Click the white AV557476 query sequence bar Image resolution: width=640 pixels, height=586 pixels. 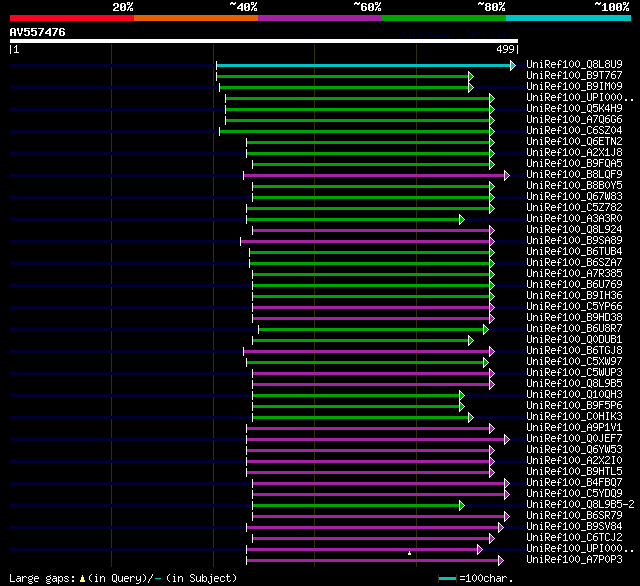click(264, 41)
